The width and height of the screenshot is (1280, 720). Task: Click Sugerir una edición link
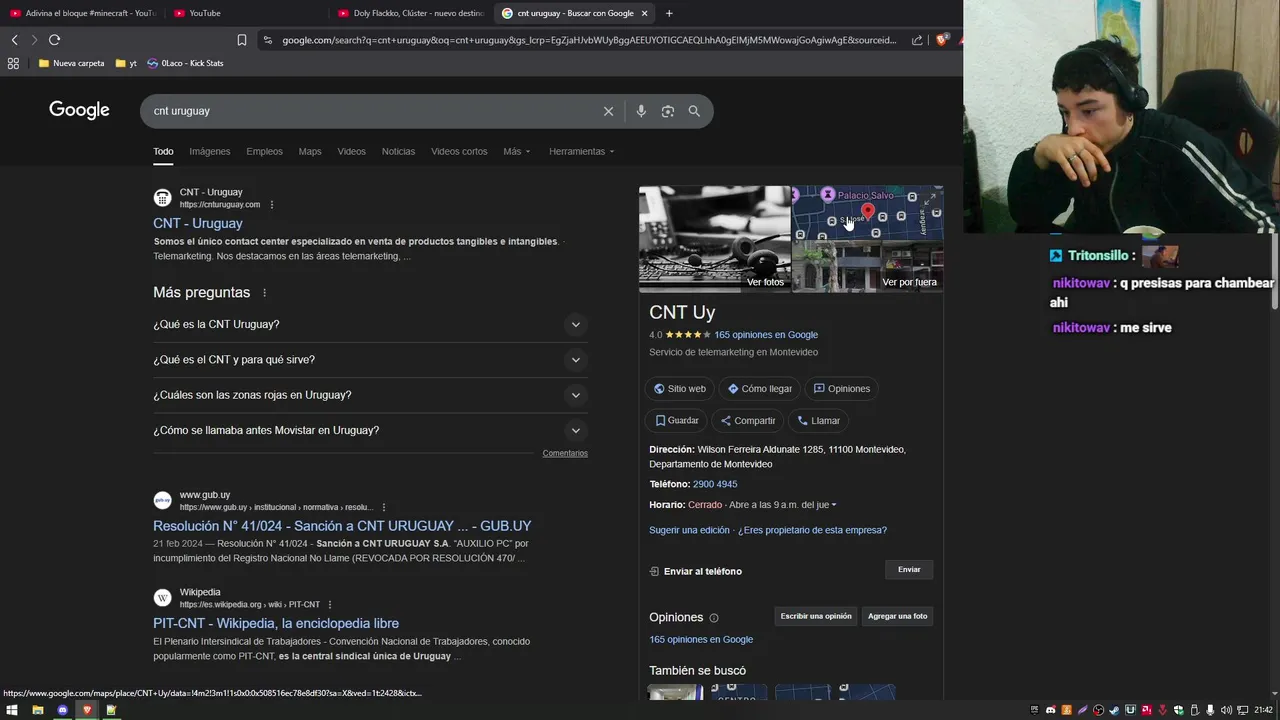coord(689,530)
